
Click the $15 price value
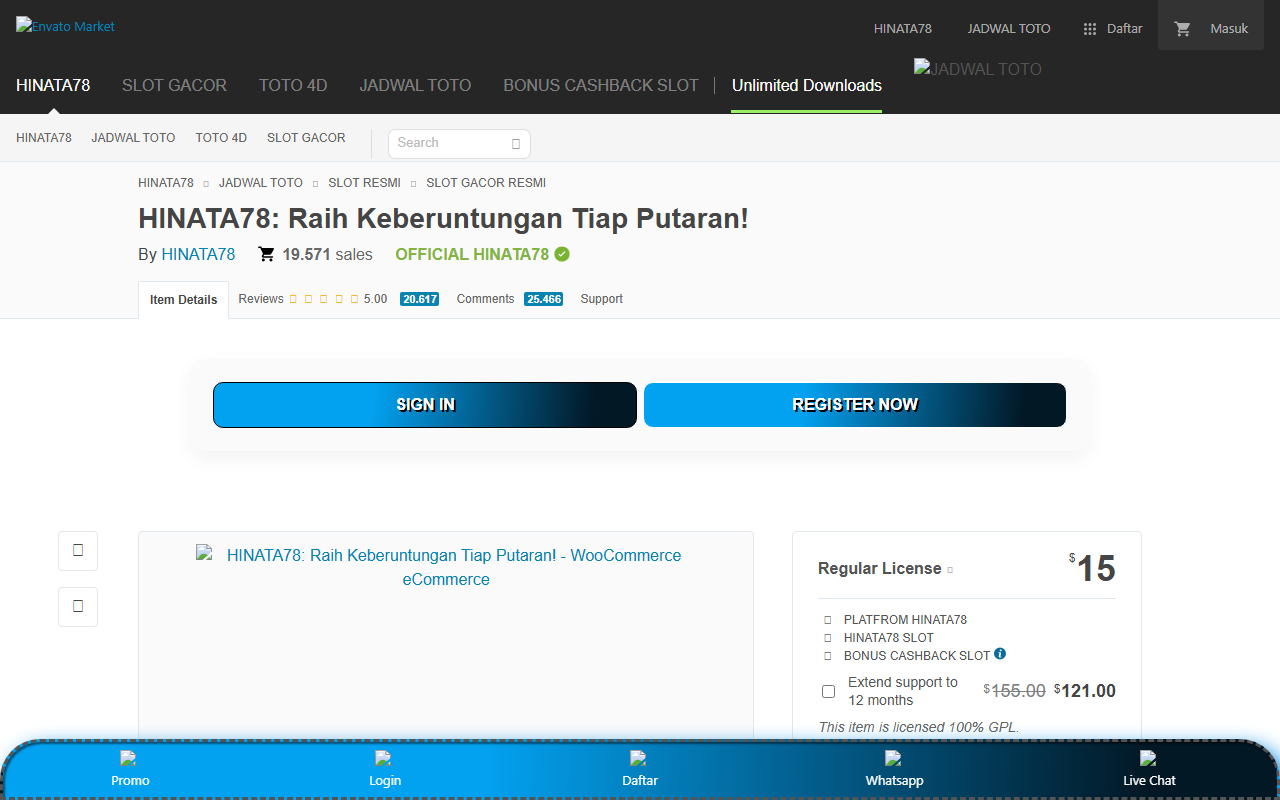[x=1092, y=568]
